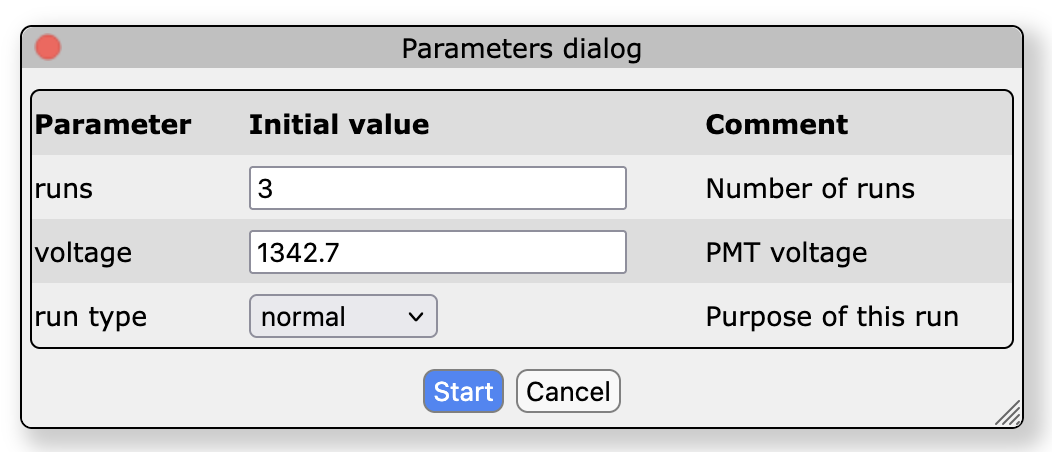Select the run type parameter label
Screen dimensions: 1052x452
91,317
